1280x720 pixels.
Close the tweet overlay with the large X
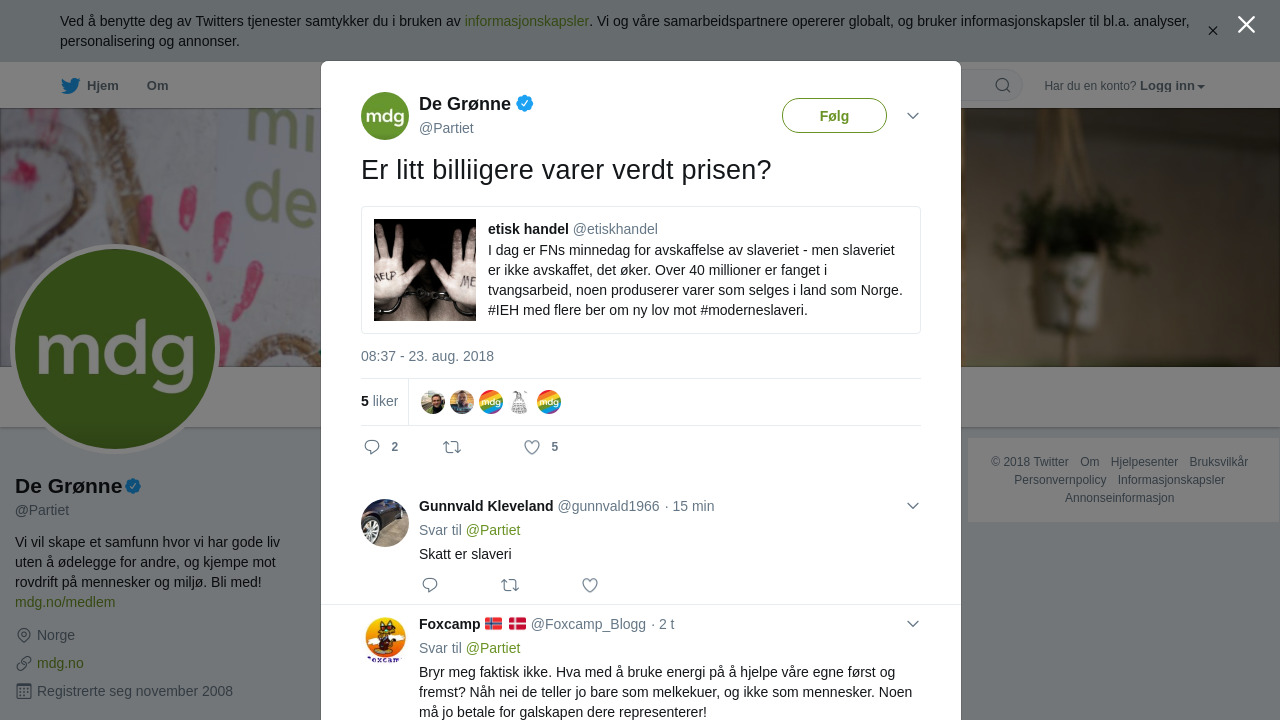[1246, 25]
